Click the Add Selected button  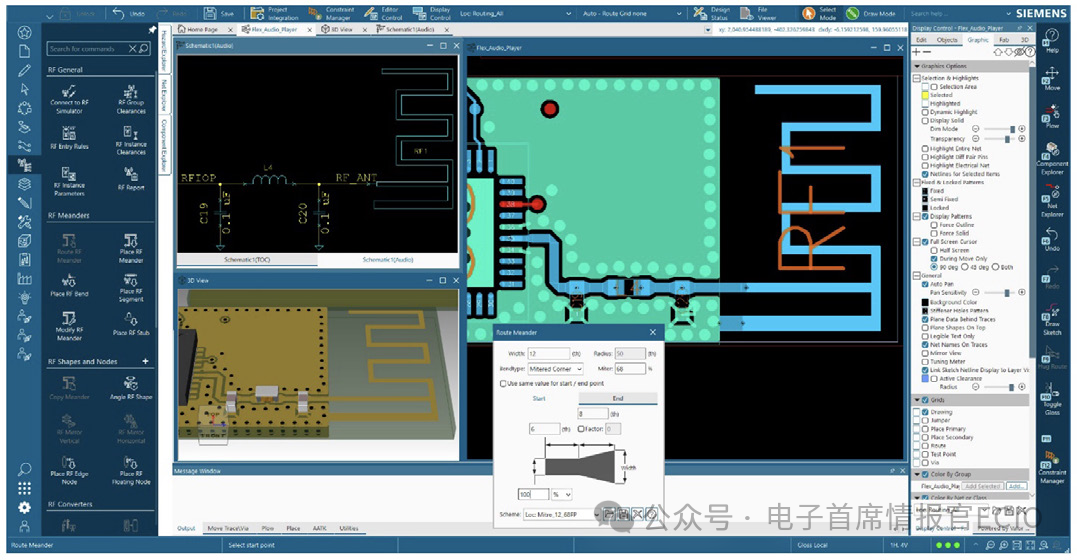[983, 486]
